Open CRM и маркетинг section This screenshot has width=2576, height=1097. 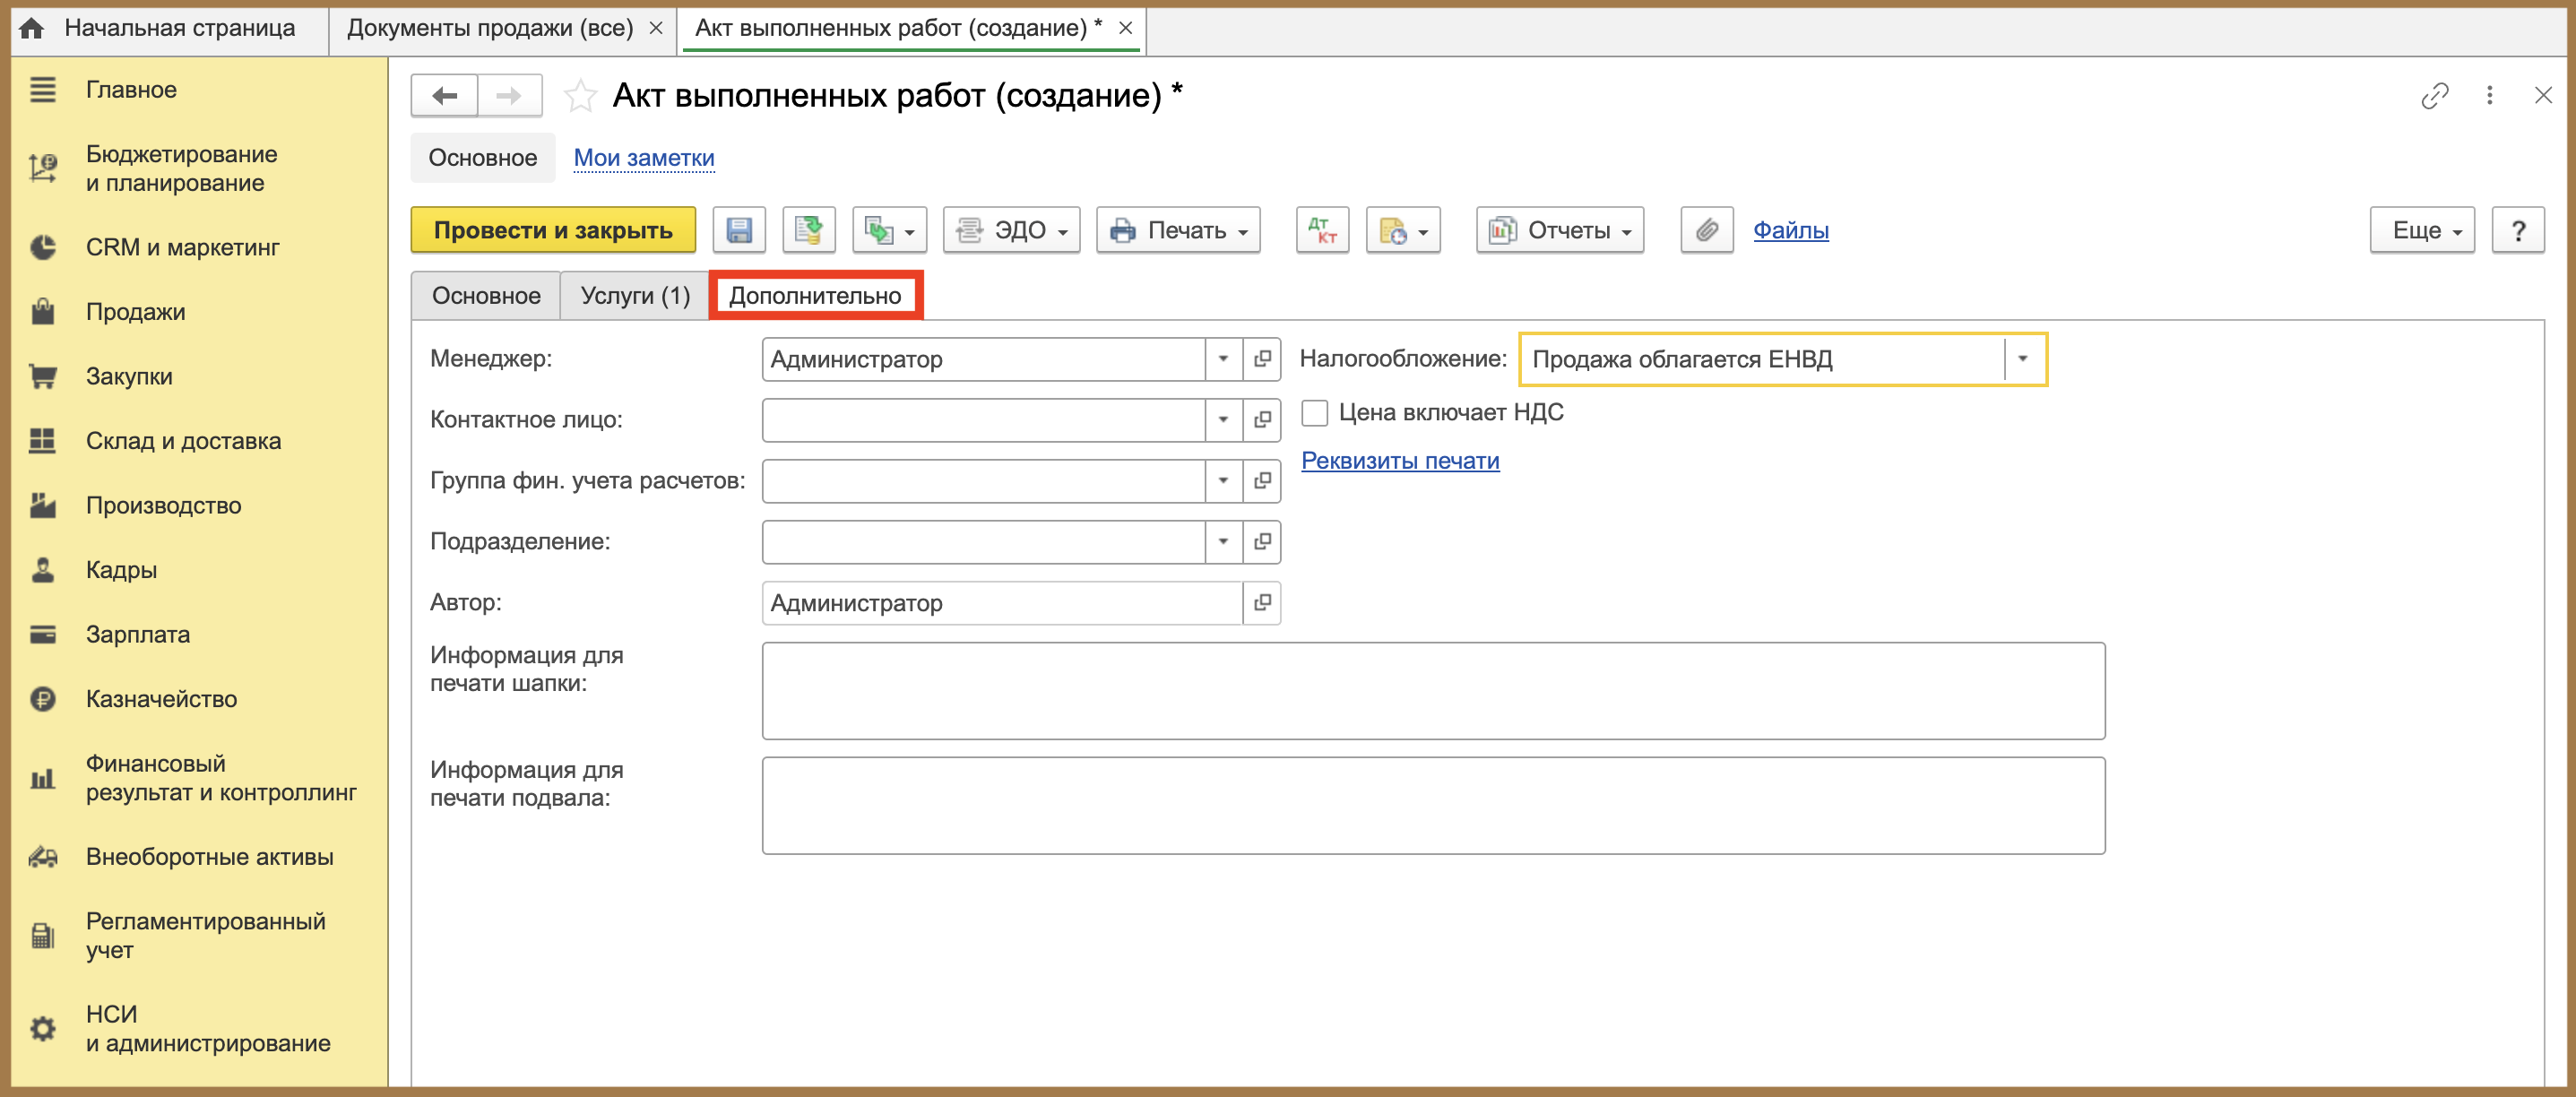pyautogui.click(x=182, y=247)
